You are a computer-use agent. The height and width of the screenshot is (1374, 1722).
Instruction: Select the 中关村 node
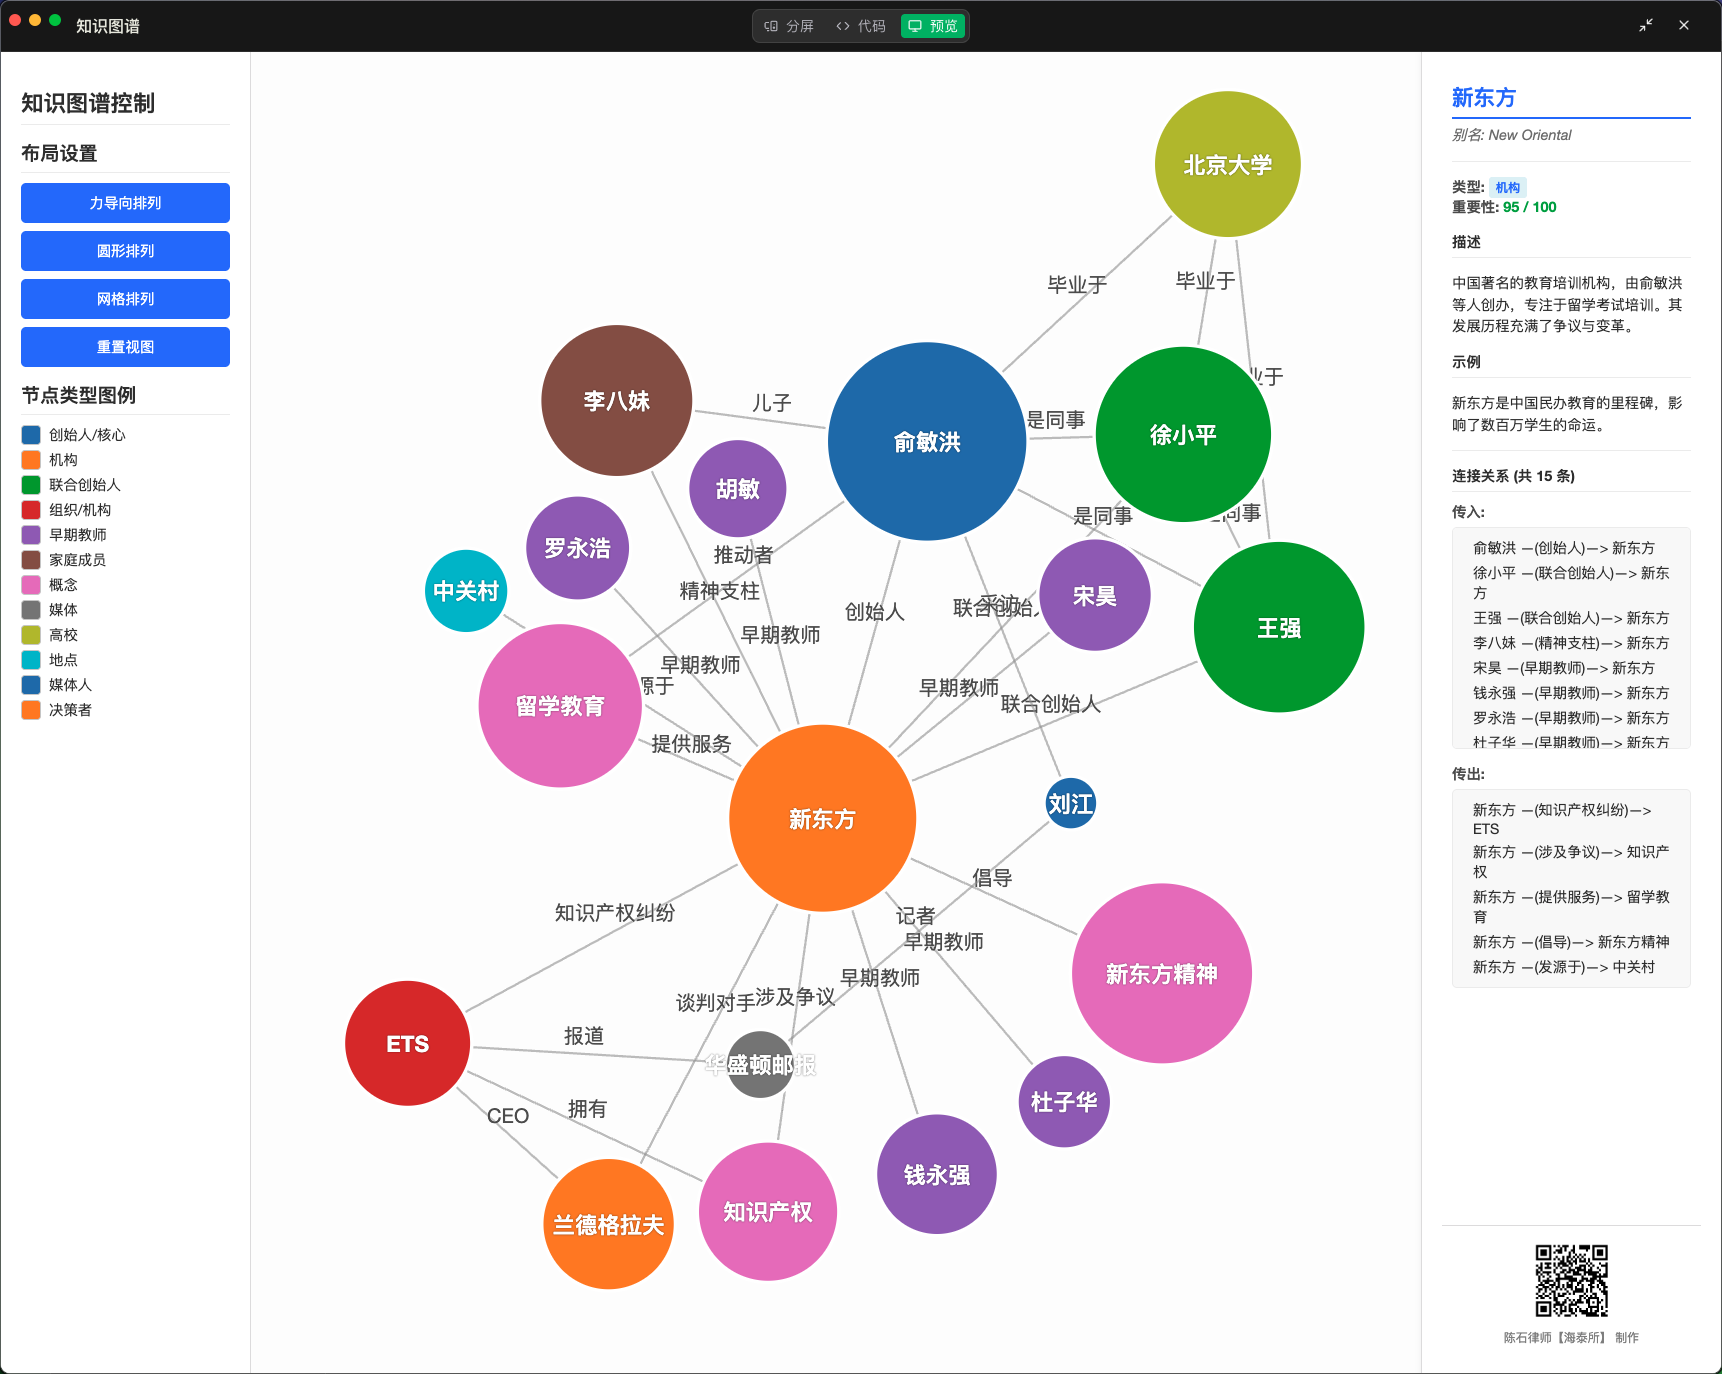click(x=466, y=591)
